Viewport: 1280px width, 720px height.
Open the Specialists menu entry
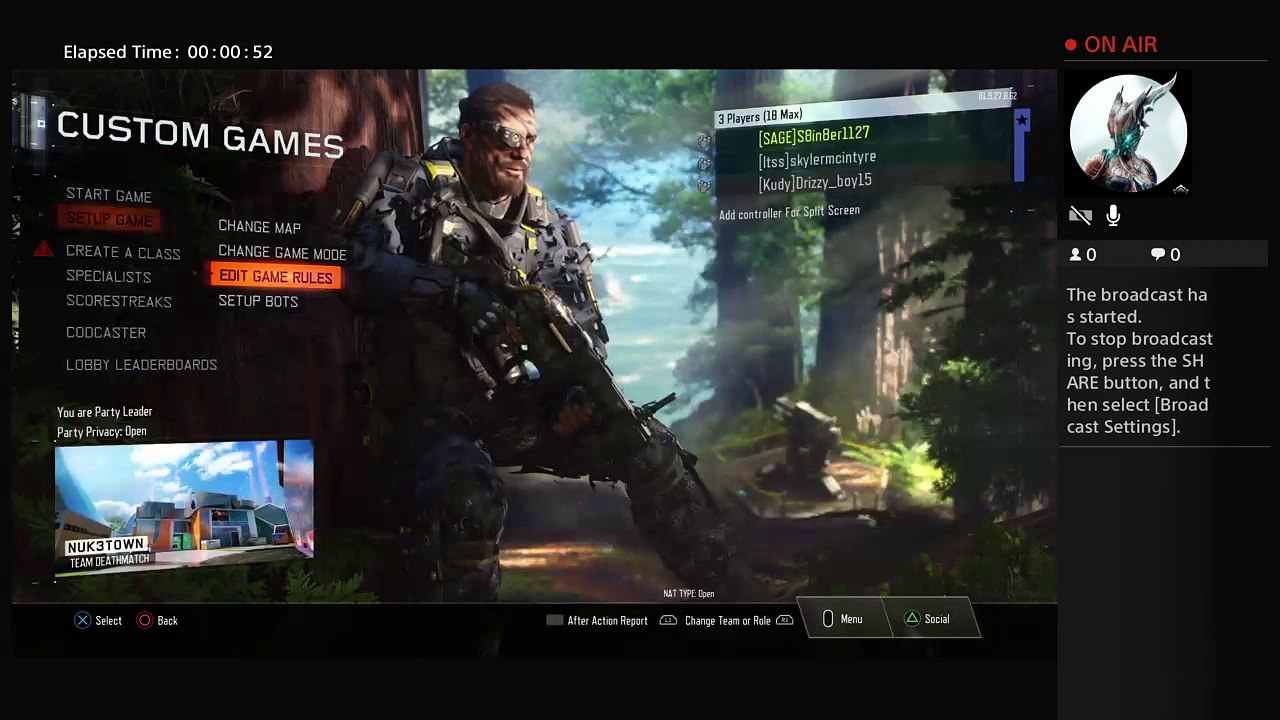point(109,277)
